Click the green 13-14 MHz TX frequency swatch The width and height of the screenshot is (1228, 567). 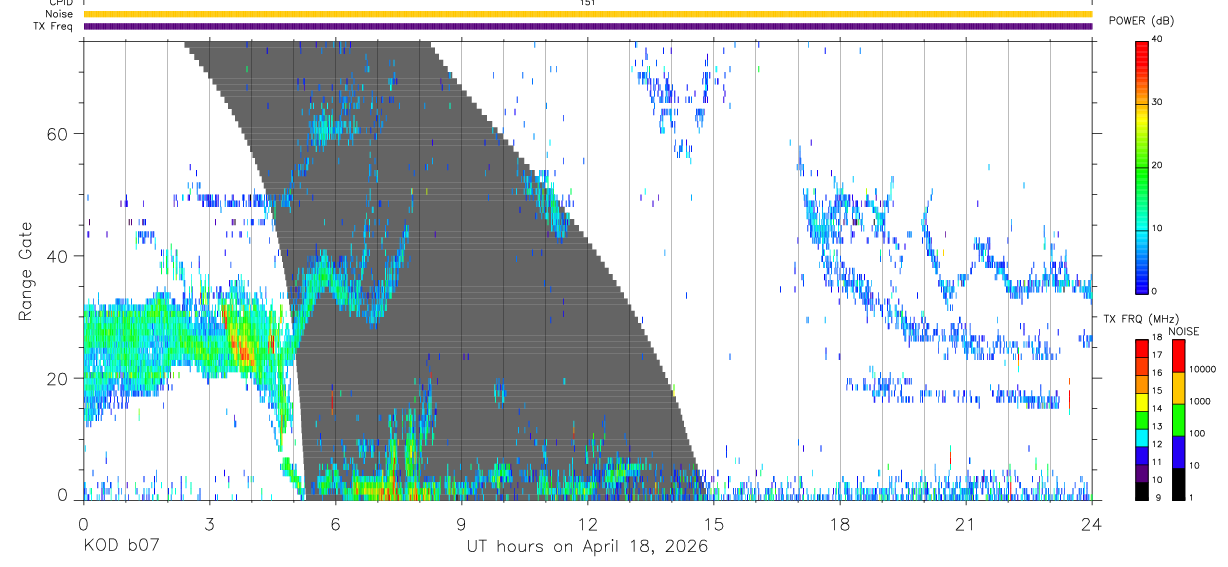pos(1141,420)
